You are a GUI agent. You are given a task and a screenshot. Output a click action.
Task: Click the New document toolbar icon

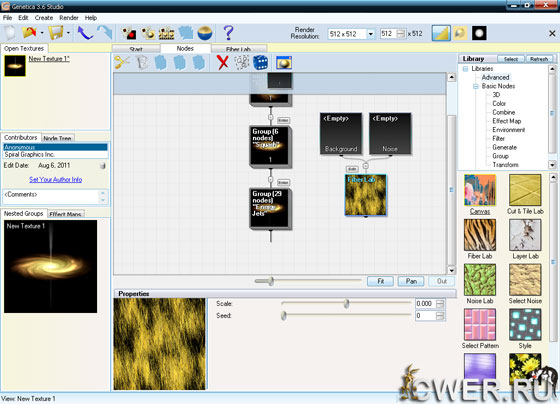(x=10, y=33)
